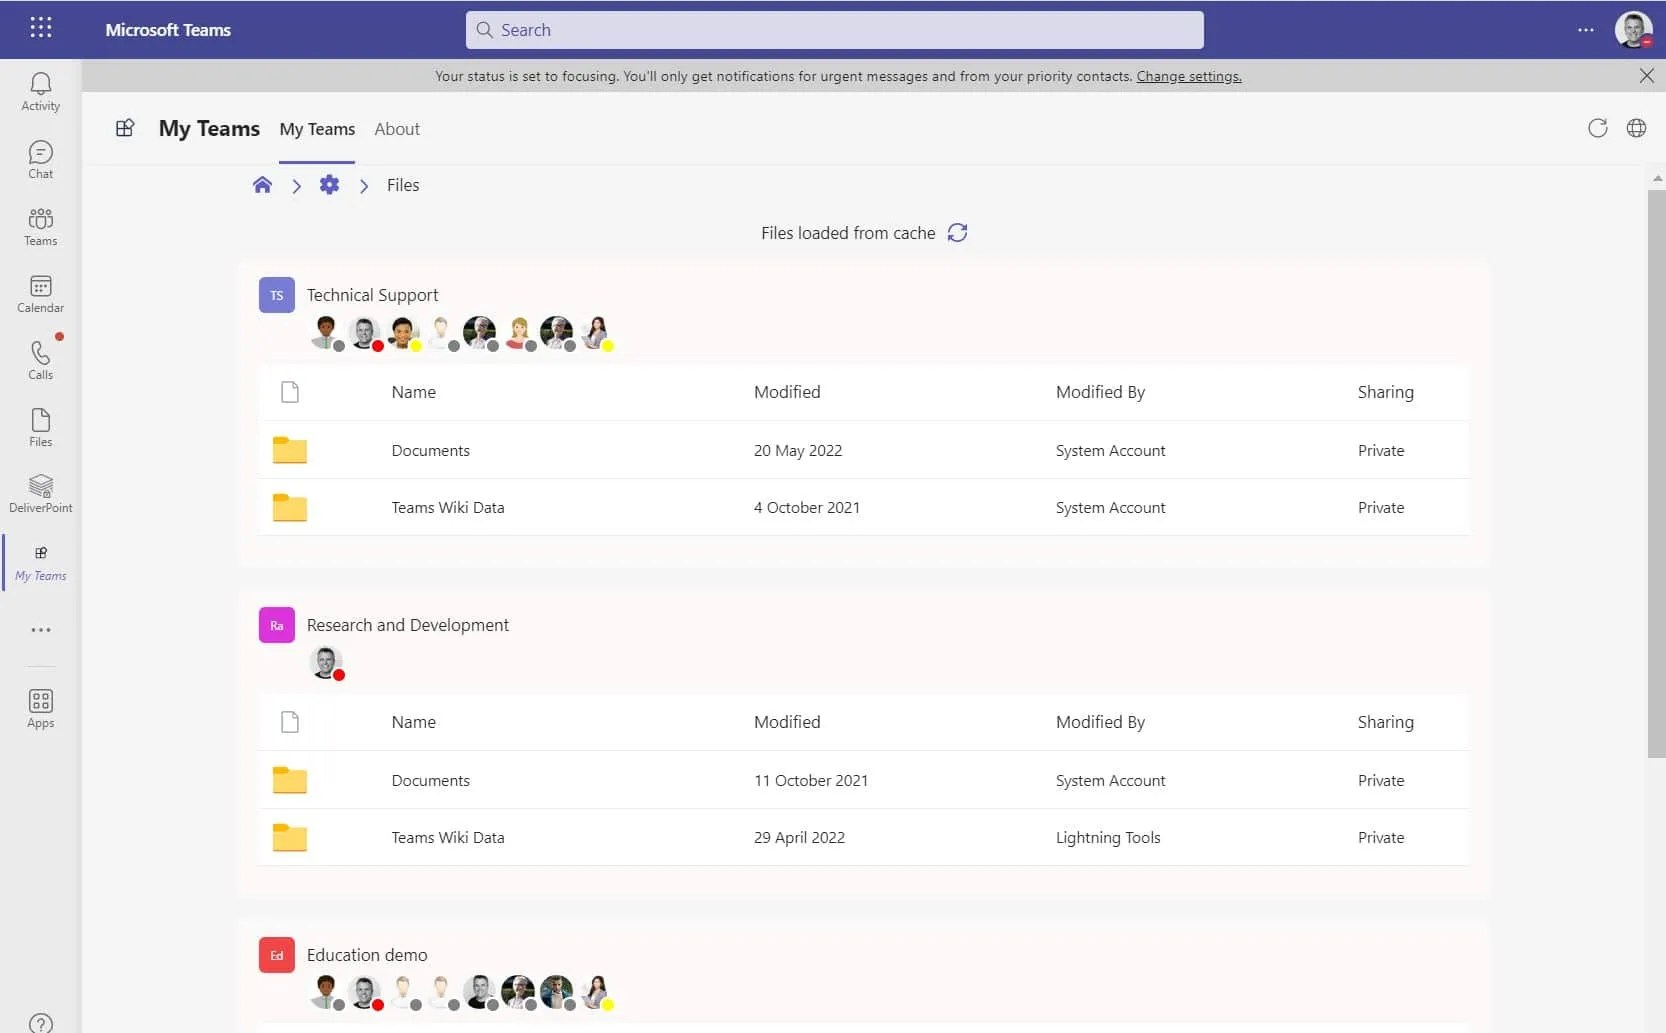
Task: Click the Search box
Action: click(835, 30)
